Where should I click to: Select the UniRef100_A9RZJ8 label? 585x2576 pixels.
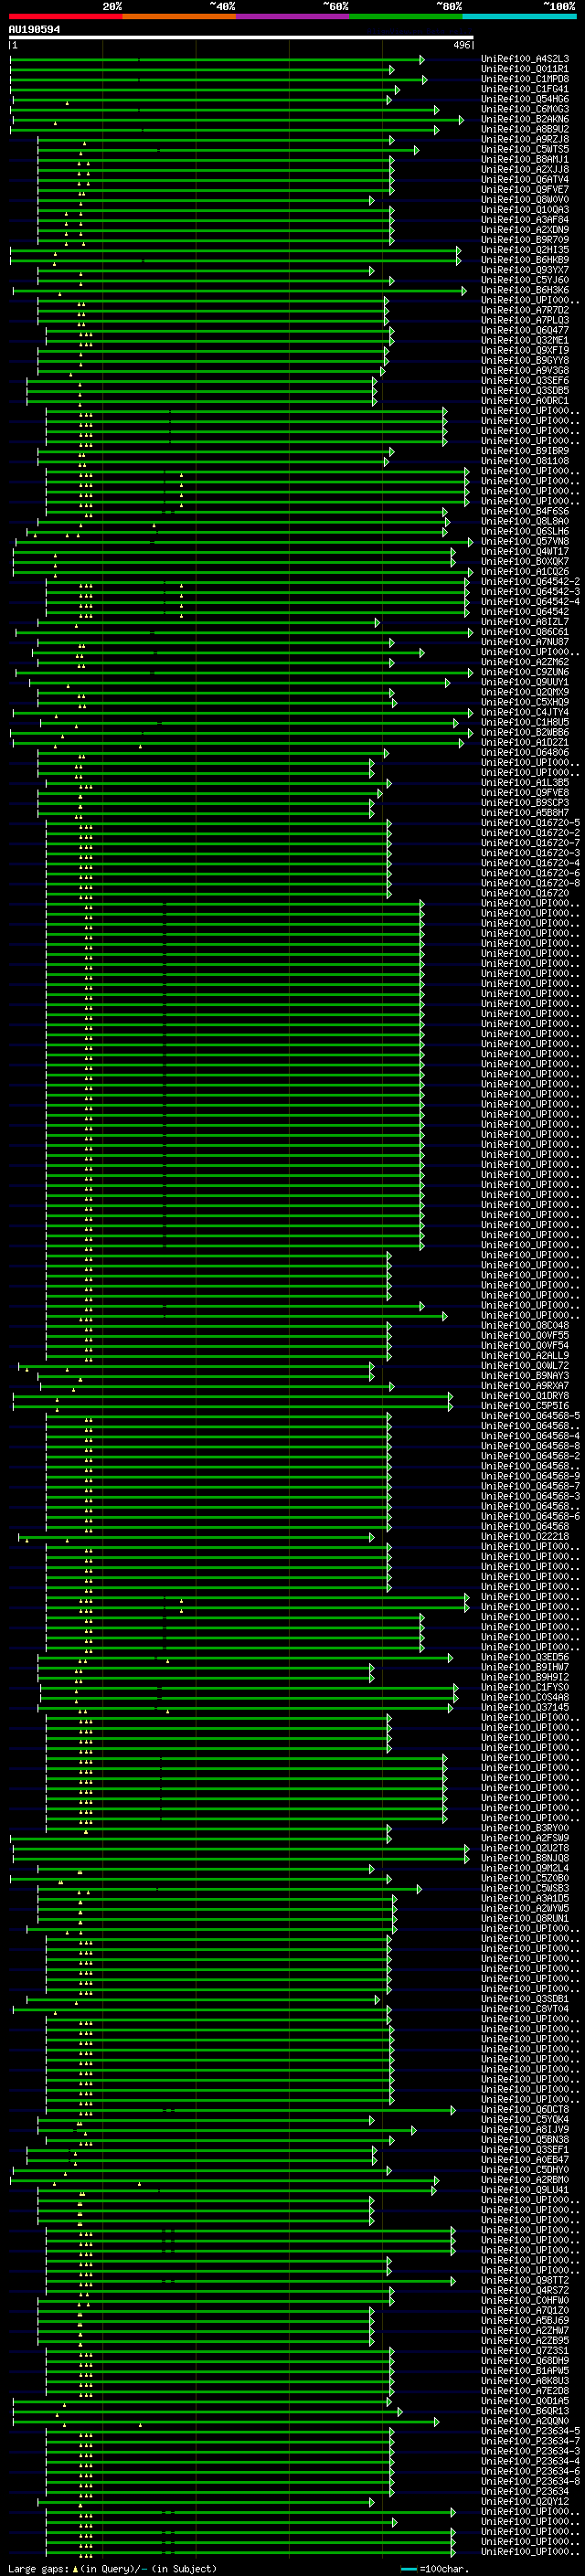(x=525, y=139)
